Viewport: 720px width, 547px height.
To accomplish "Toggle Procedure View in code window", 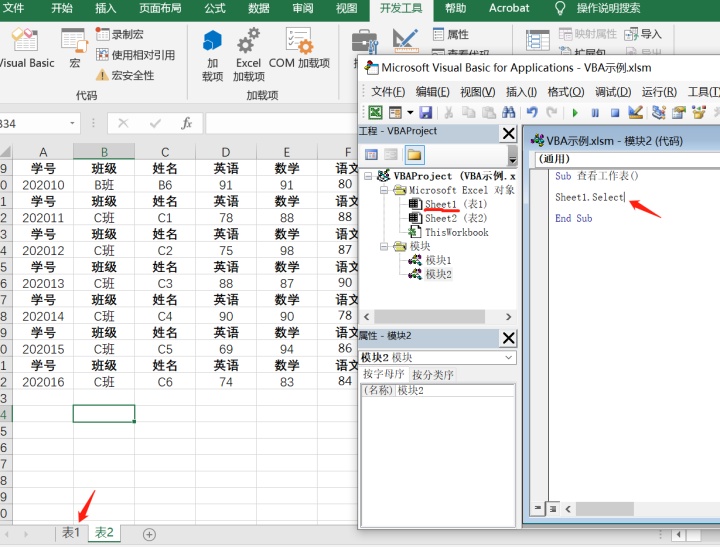I will tap(537, 508).
